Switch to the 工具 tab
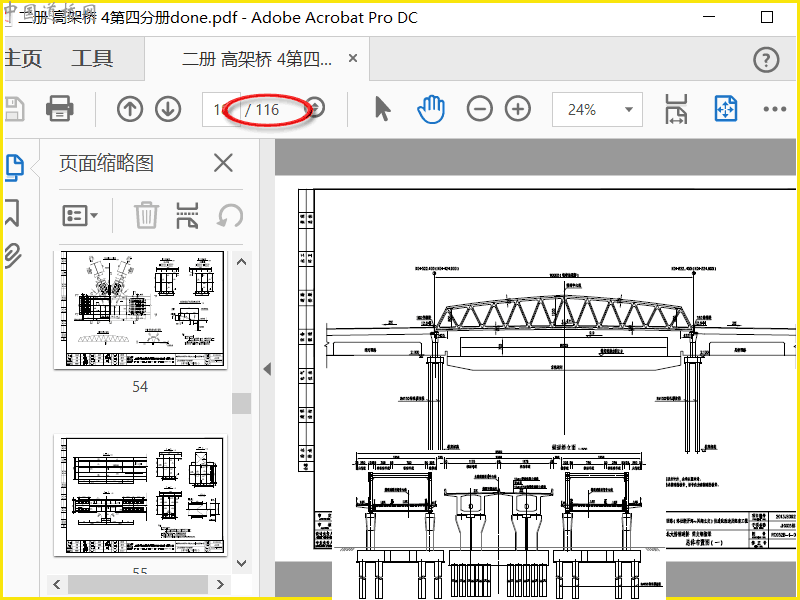This screenshot has width=800, height=600. click(x=92, y=58)
